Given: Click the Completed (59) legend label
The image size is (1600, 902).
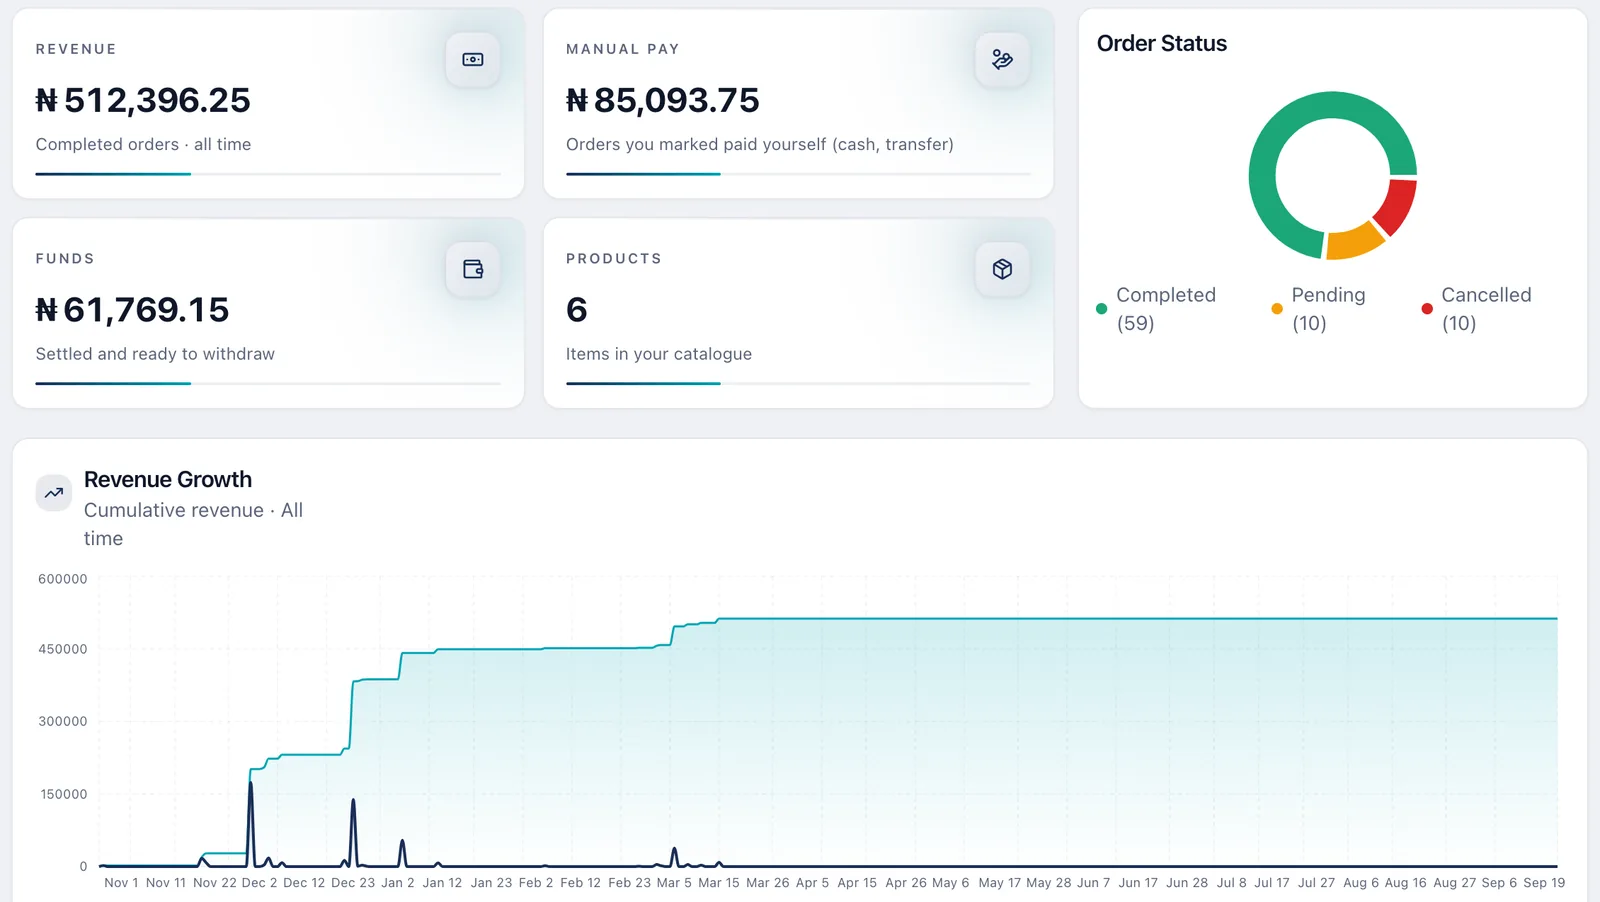Looking at the screenshot, I should coord(1166,309).
